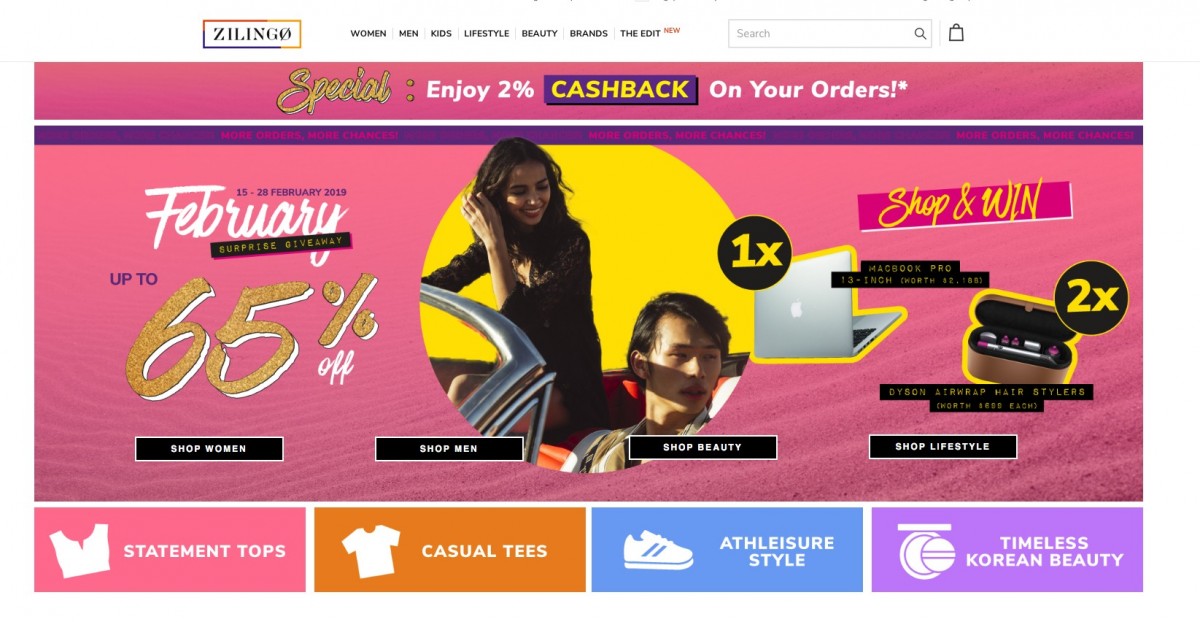Focus the Search input field

point(820,34)
